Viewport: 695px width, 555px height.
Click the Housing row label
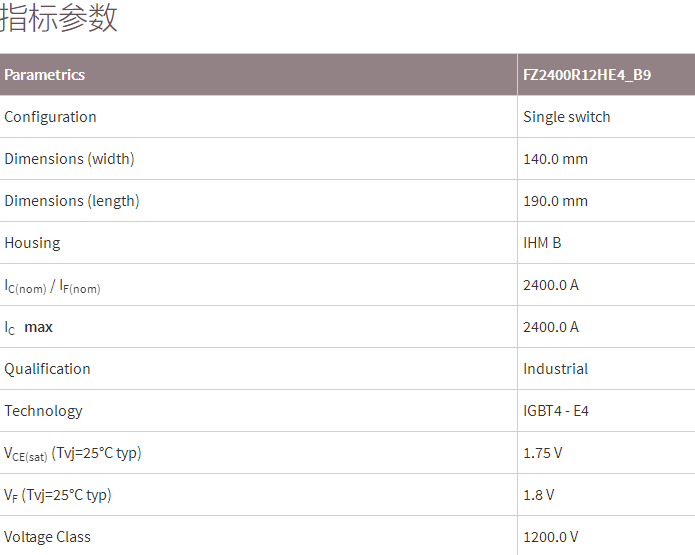(32, 243)
